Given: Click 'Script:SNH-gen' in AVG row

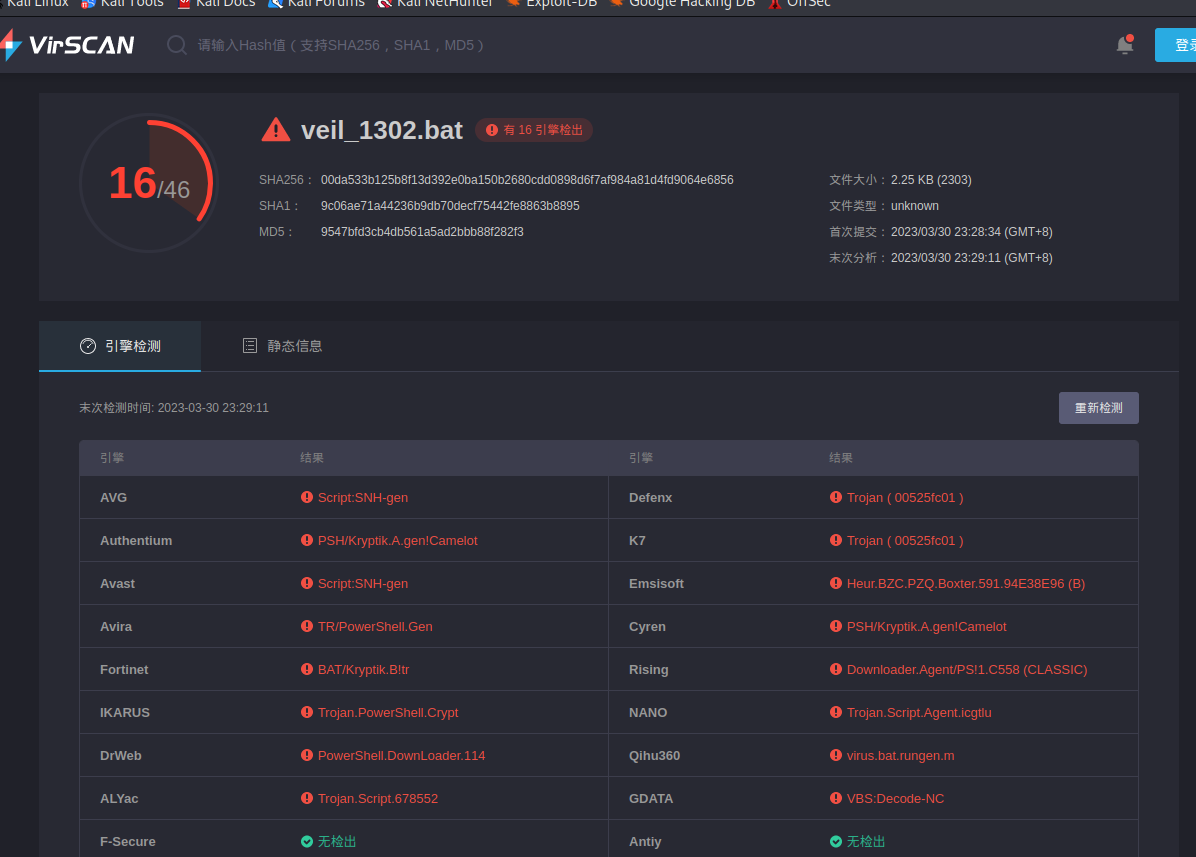Looking at the screenshot, I should click(362, 497).
